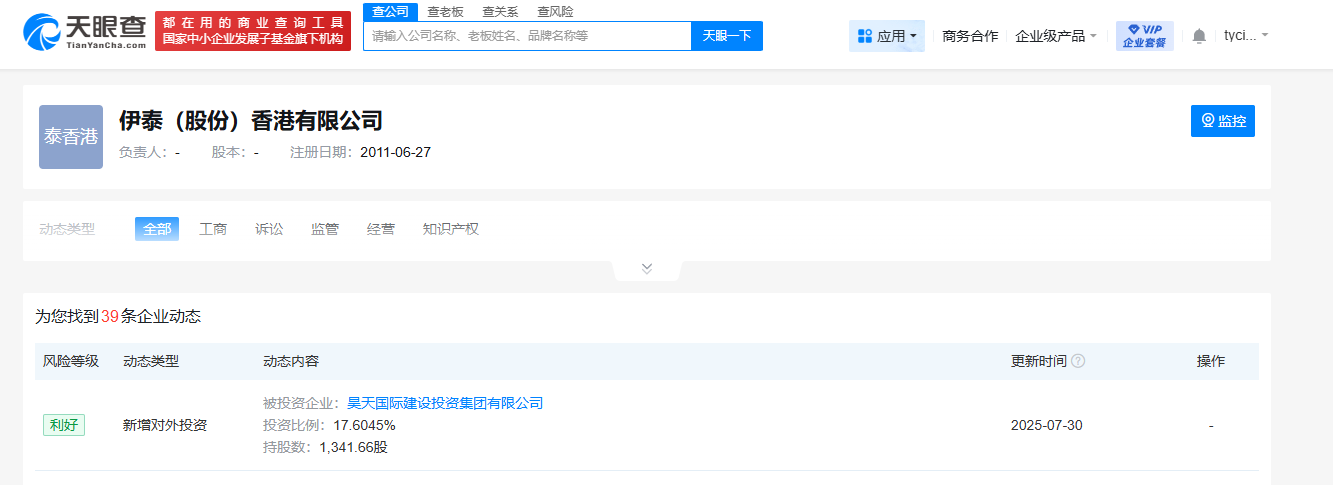1333x485 pixels.
Task: Select the 查公司 search tab
Action: tap(390, 12)
